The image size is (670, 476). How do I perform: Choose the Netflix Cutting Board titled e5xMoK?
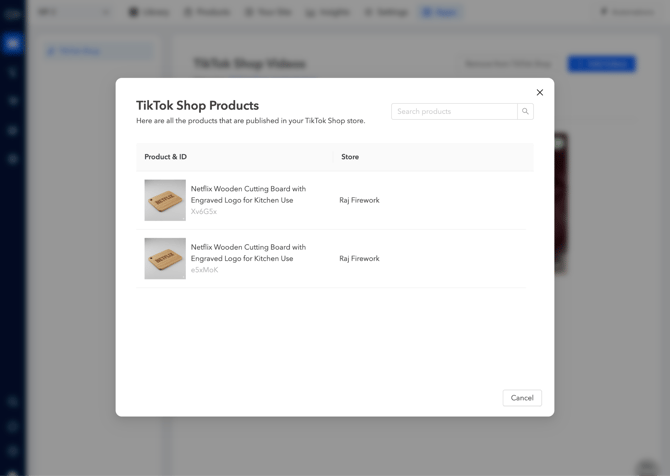(248, 252)
